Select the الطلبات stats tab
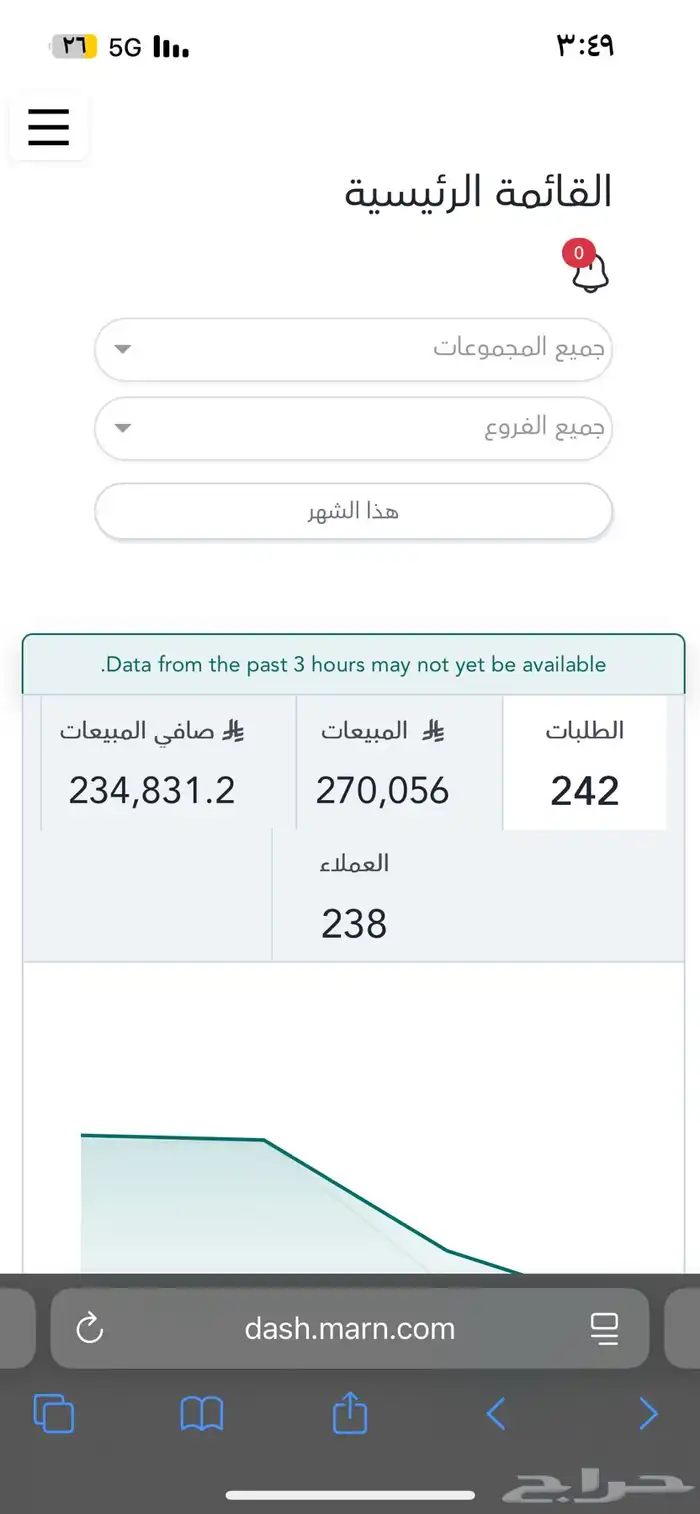Screen dimensions: 700x1514 (x=584, y=763)
